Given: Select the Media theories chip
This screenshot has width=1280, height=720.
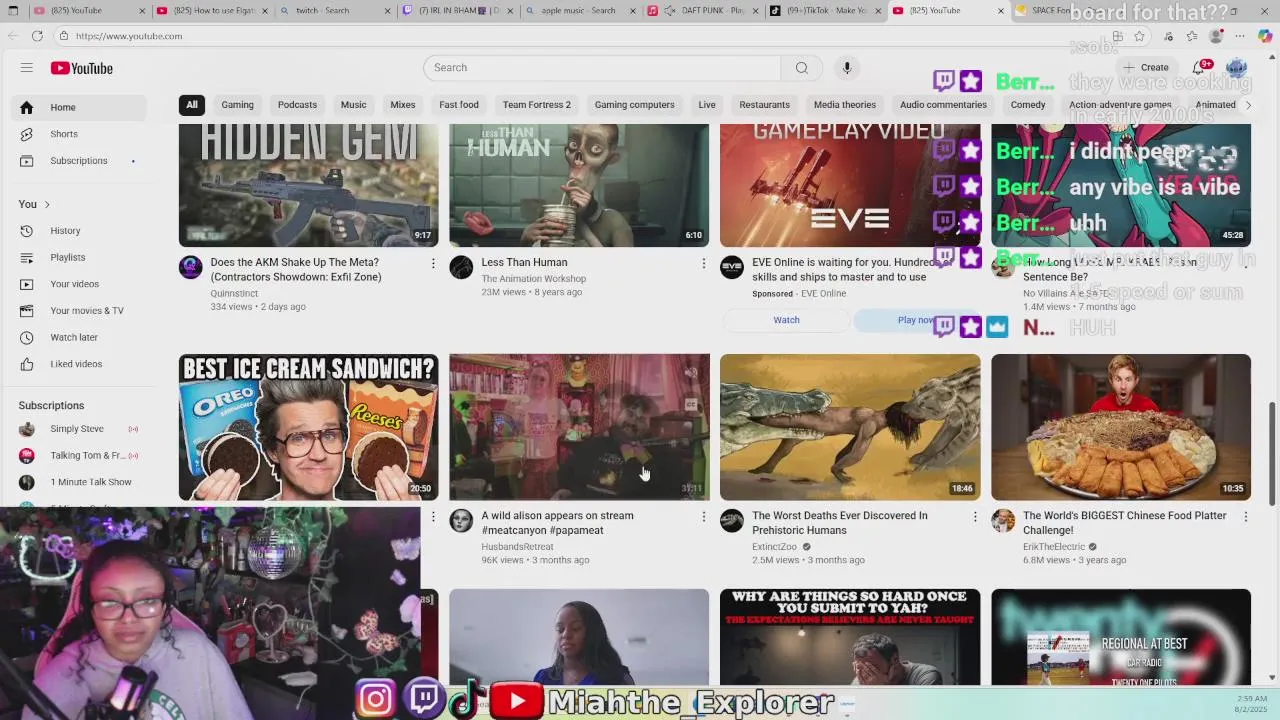Looking at the screenshot, I should click(845, 105).
